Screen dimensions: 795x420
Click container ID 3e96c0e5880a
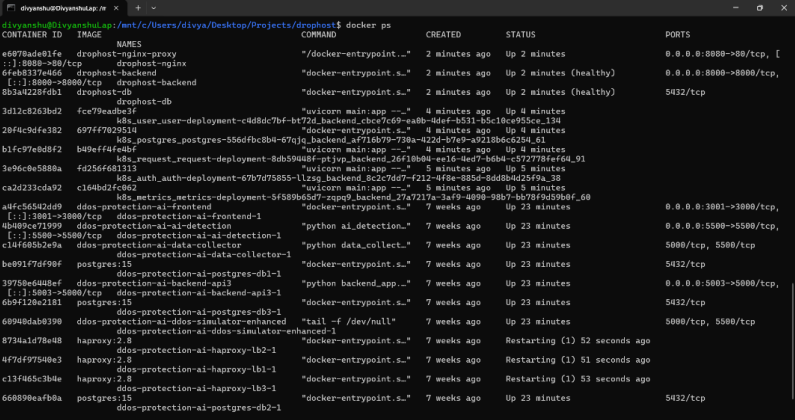coord(32,168)
